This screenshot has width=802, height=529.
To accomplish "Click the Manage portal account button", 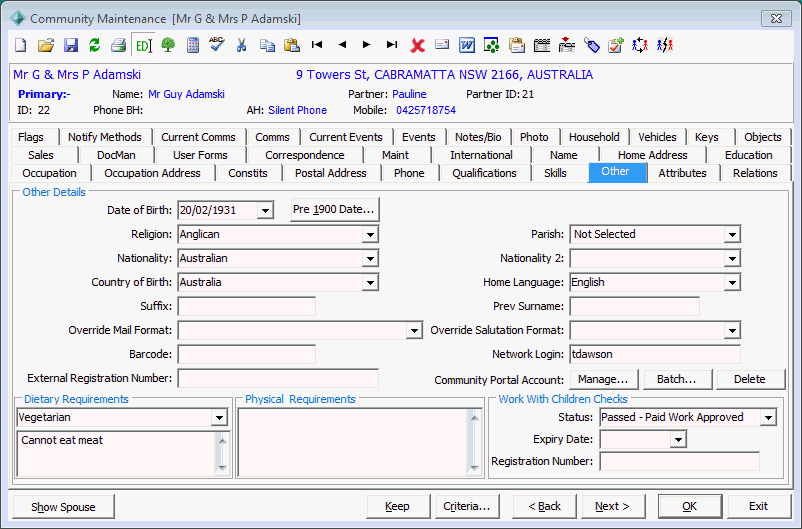I will [604, 379].
